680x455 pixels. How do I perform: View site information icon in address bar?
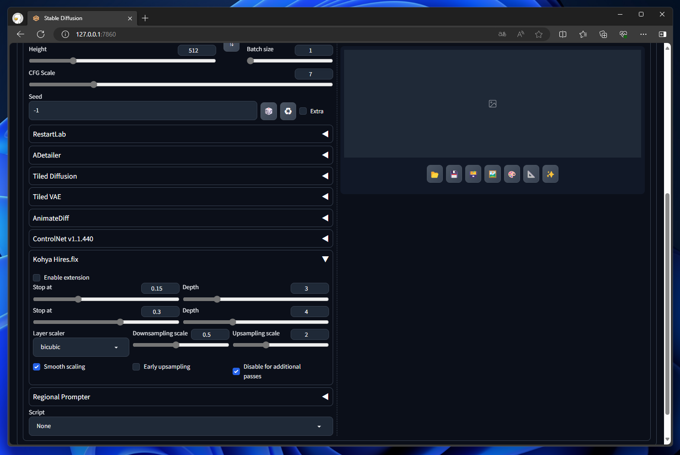coord(65,34)
